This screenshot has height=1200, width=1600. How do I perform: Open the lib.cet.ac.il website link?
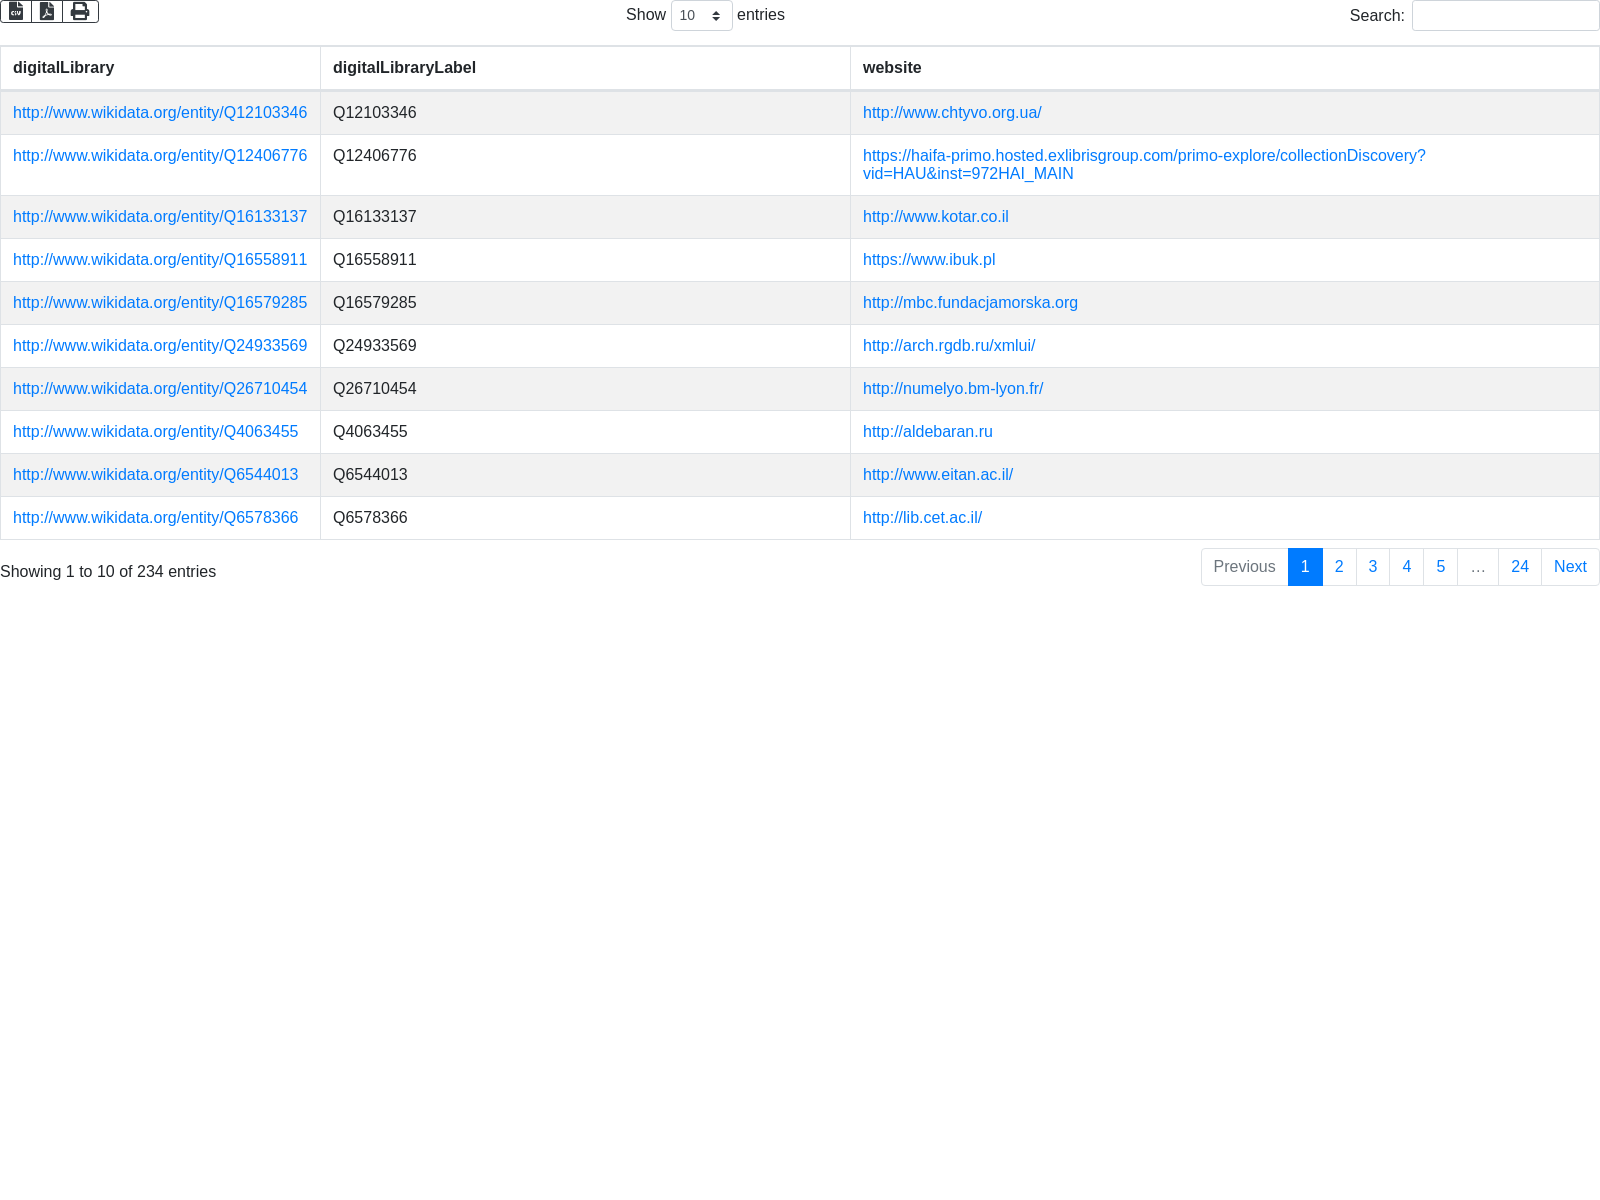(922, 518)
